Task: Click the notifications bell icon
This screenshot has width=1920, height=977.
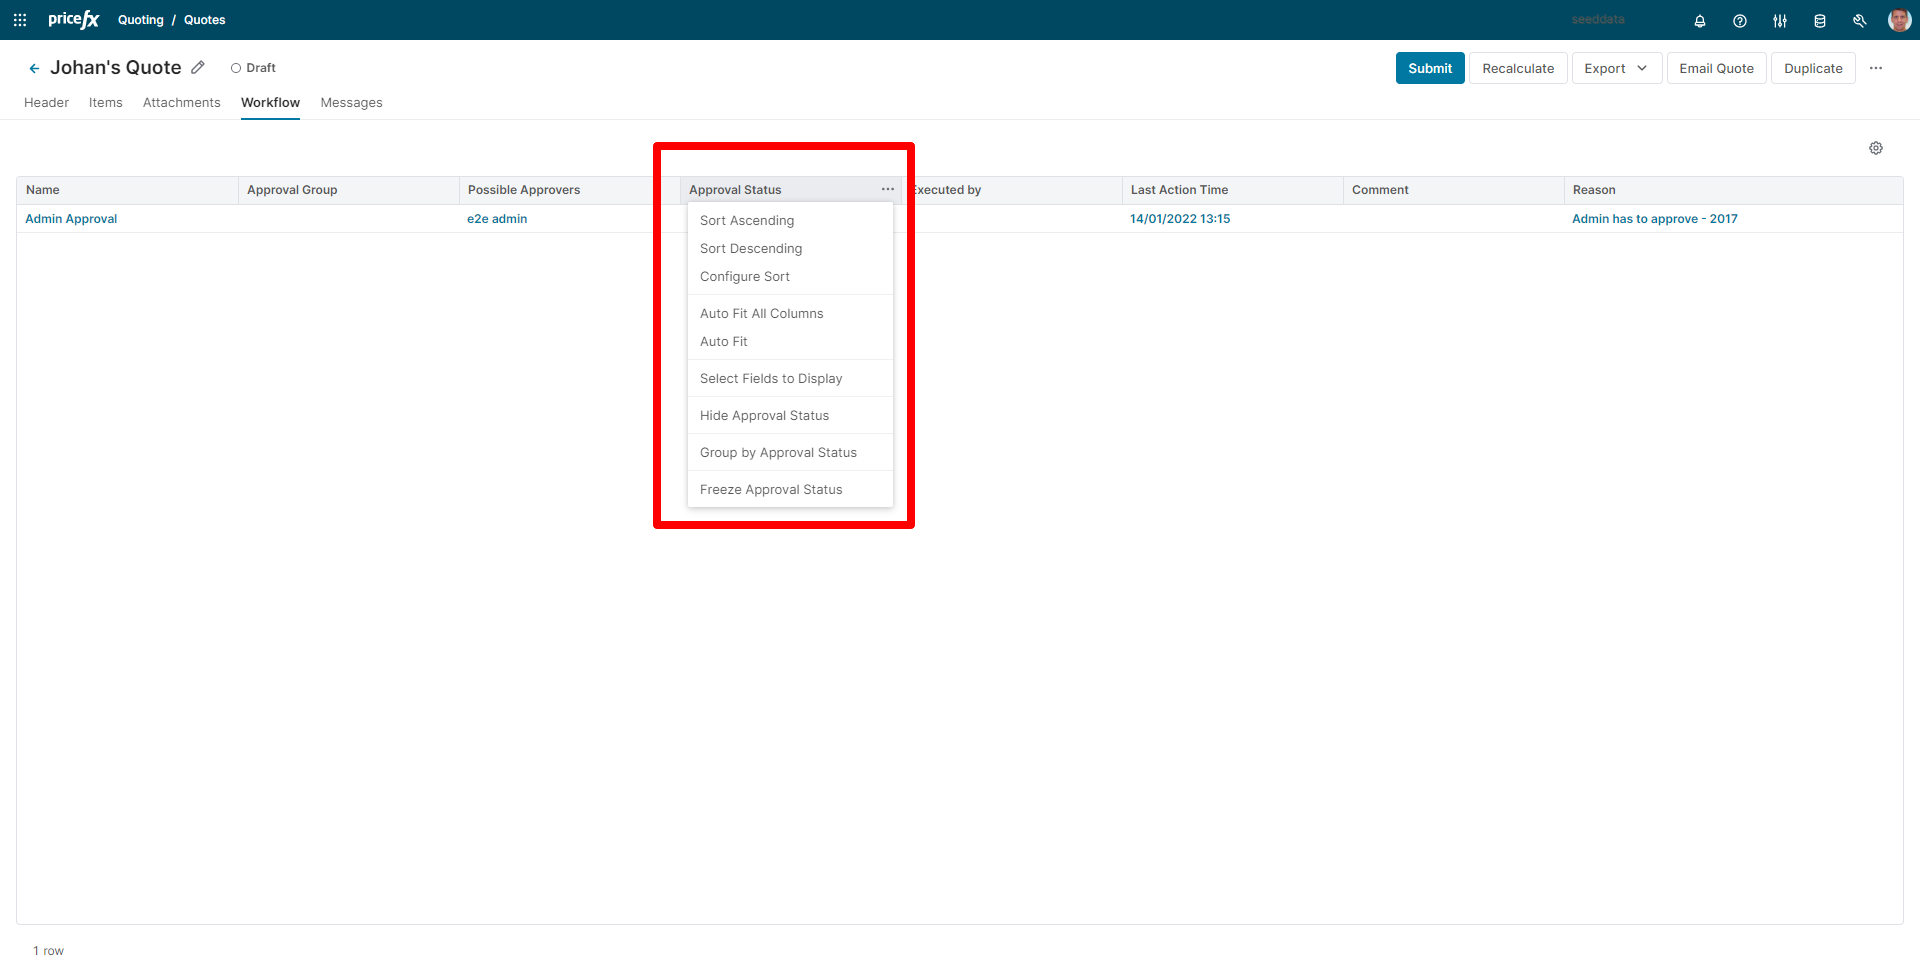Action: click(1699, 21)
